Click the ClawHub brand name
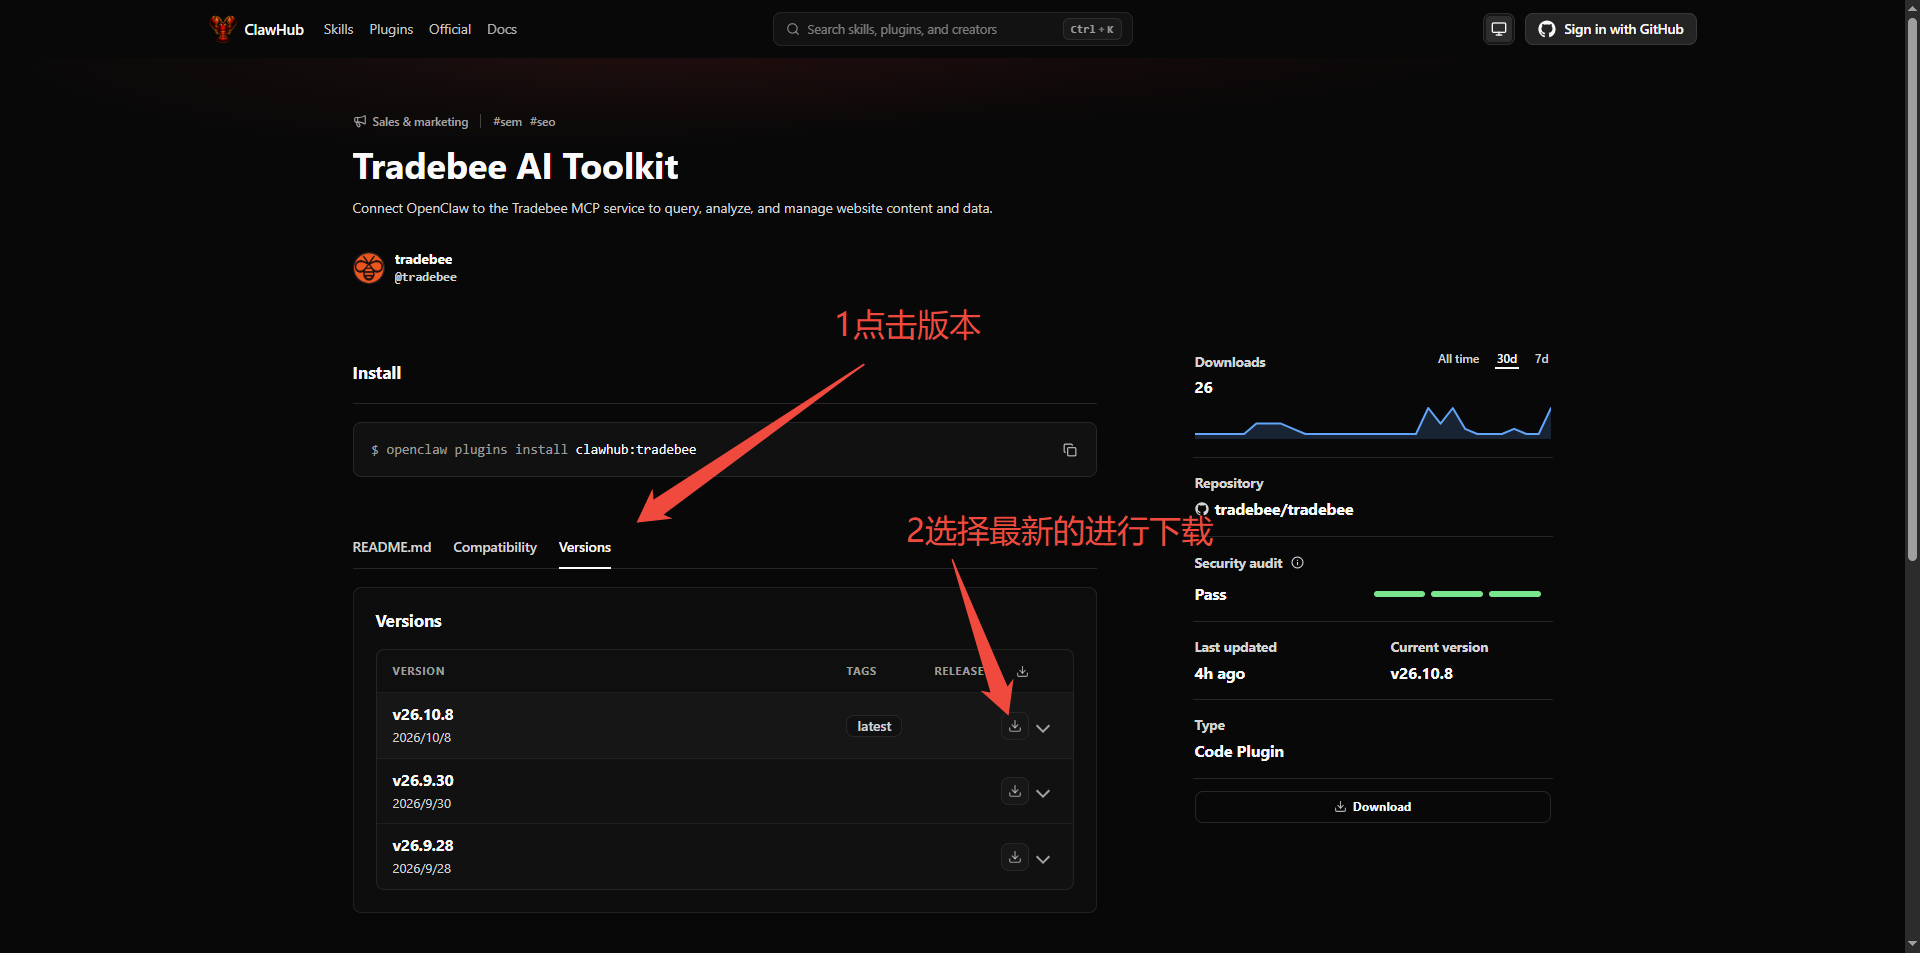The image size is (1920, 953). coord(274,30)
